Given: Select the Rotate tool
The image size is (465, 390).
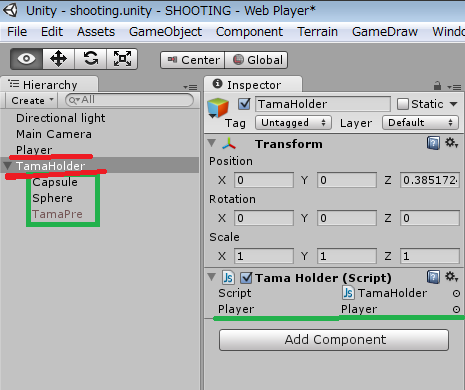Looking at the screenshot, I should [90, 59].
